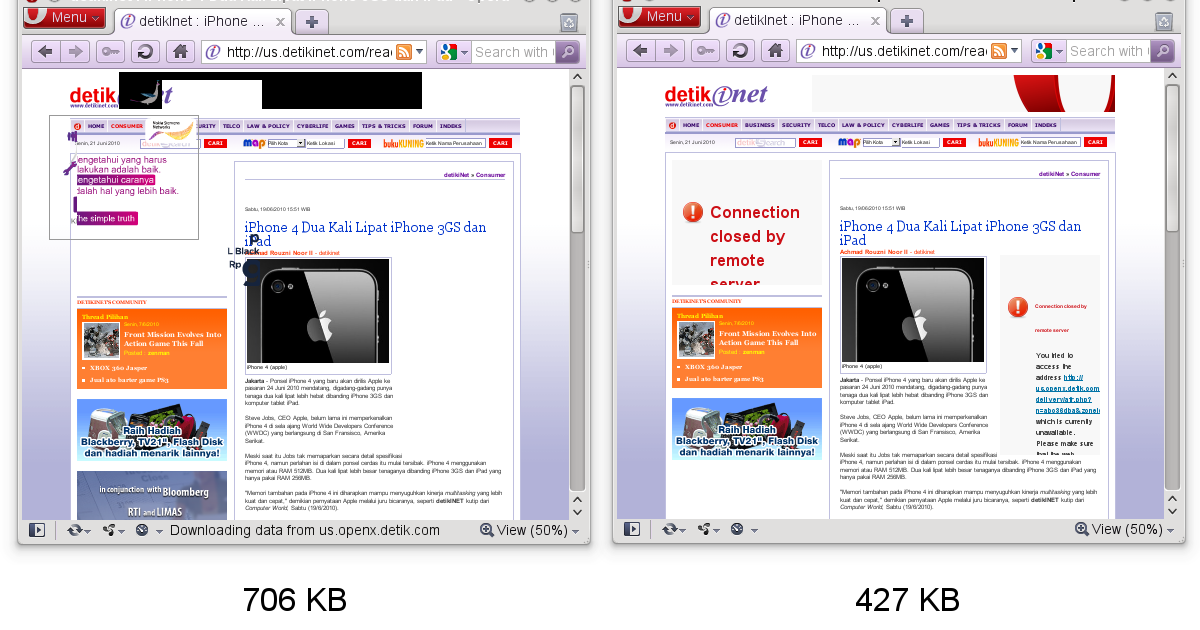1200x630 pixels.
Task: Click the scroll down arrow in right window
Action: coord(1172,511)
